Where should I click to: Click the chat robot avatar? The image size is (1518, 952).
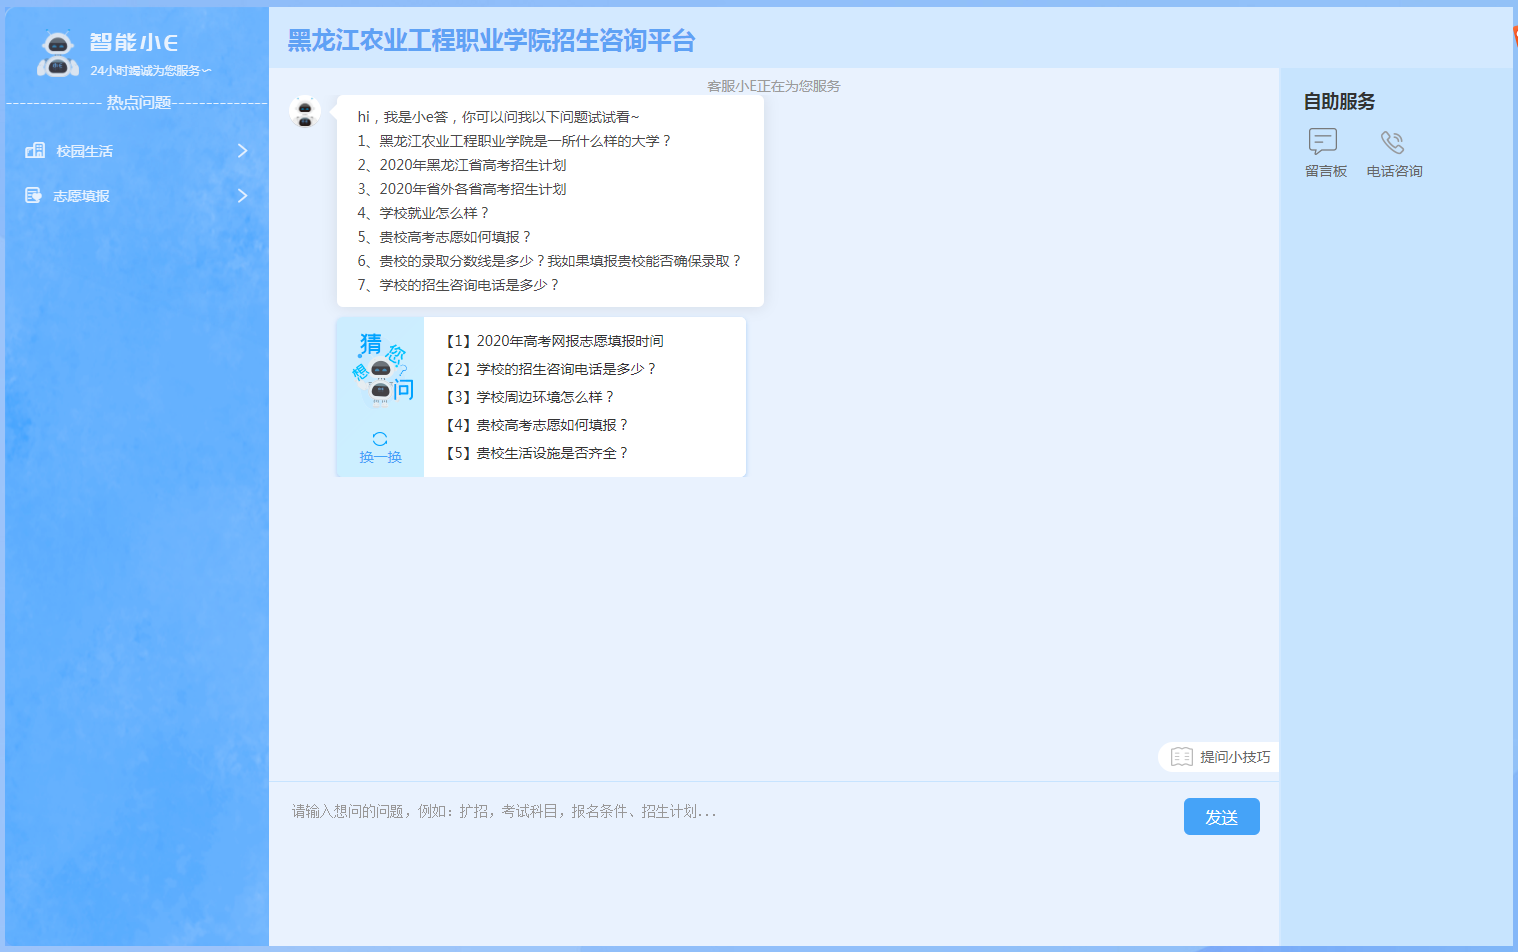(305, 112)
